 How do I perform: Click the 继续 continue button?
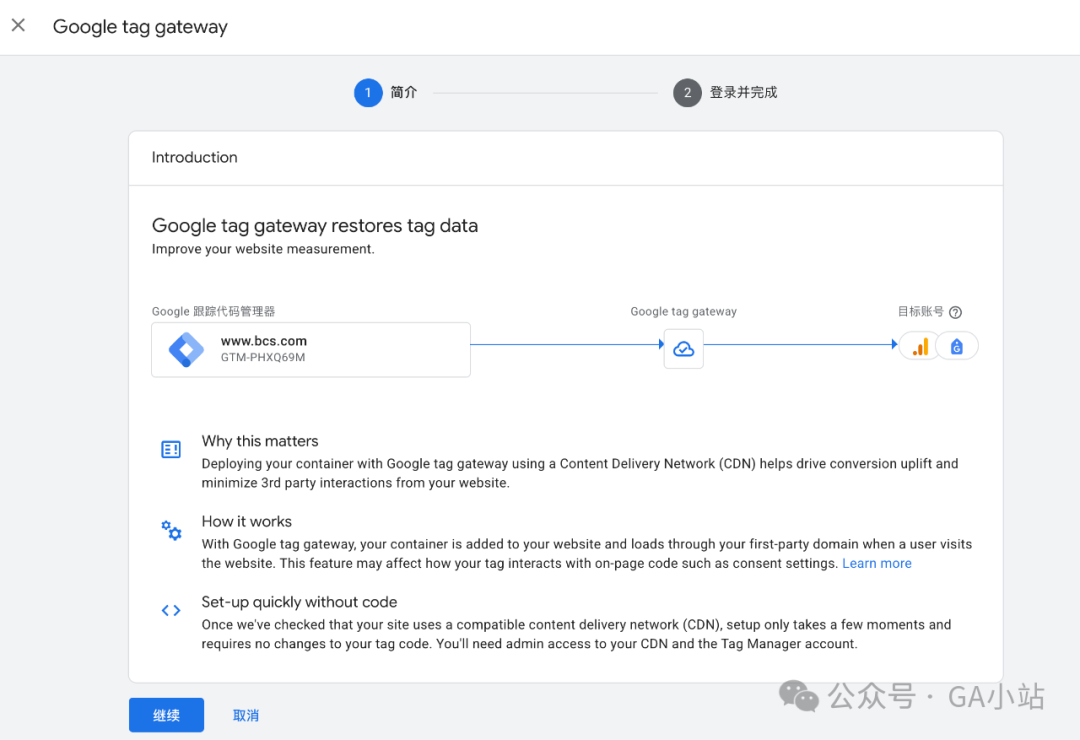(166, 715)
